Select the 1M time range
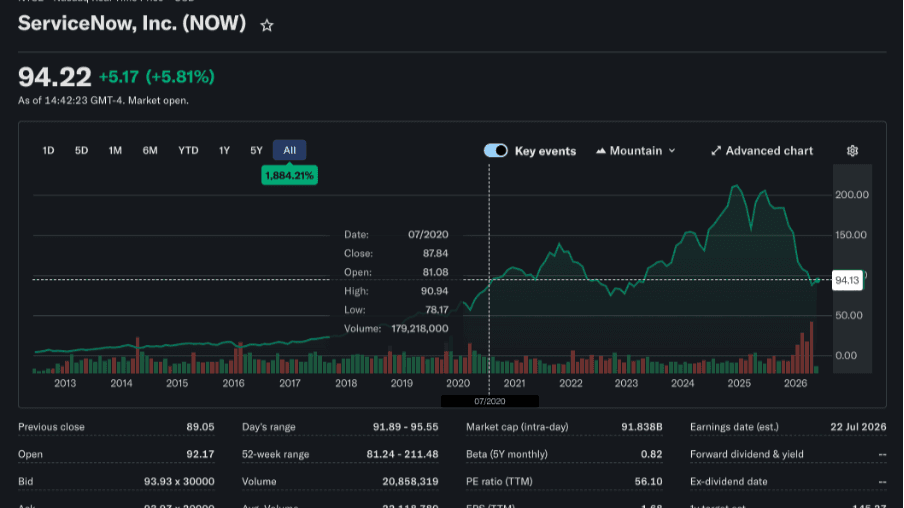 coord(115,150)
